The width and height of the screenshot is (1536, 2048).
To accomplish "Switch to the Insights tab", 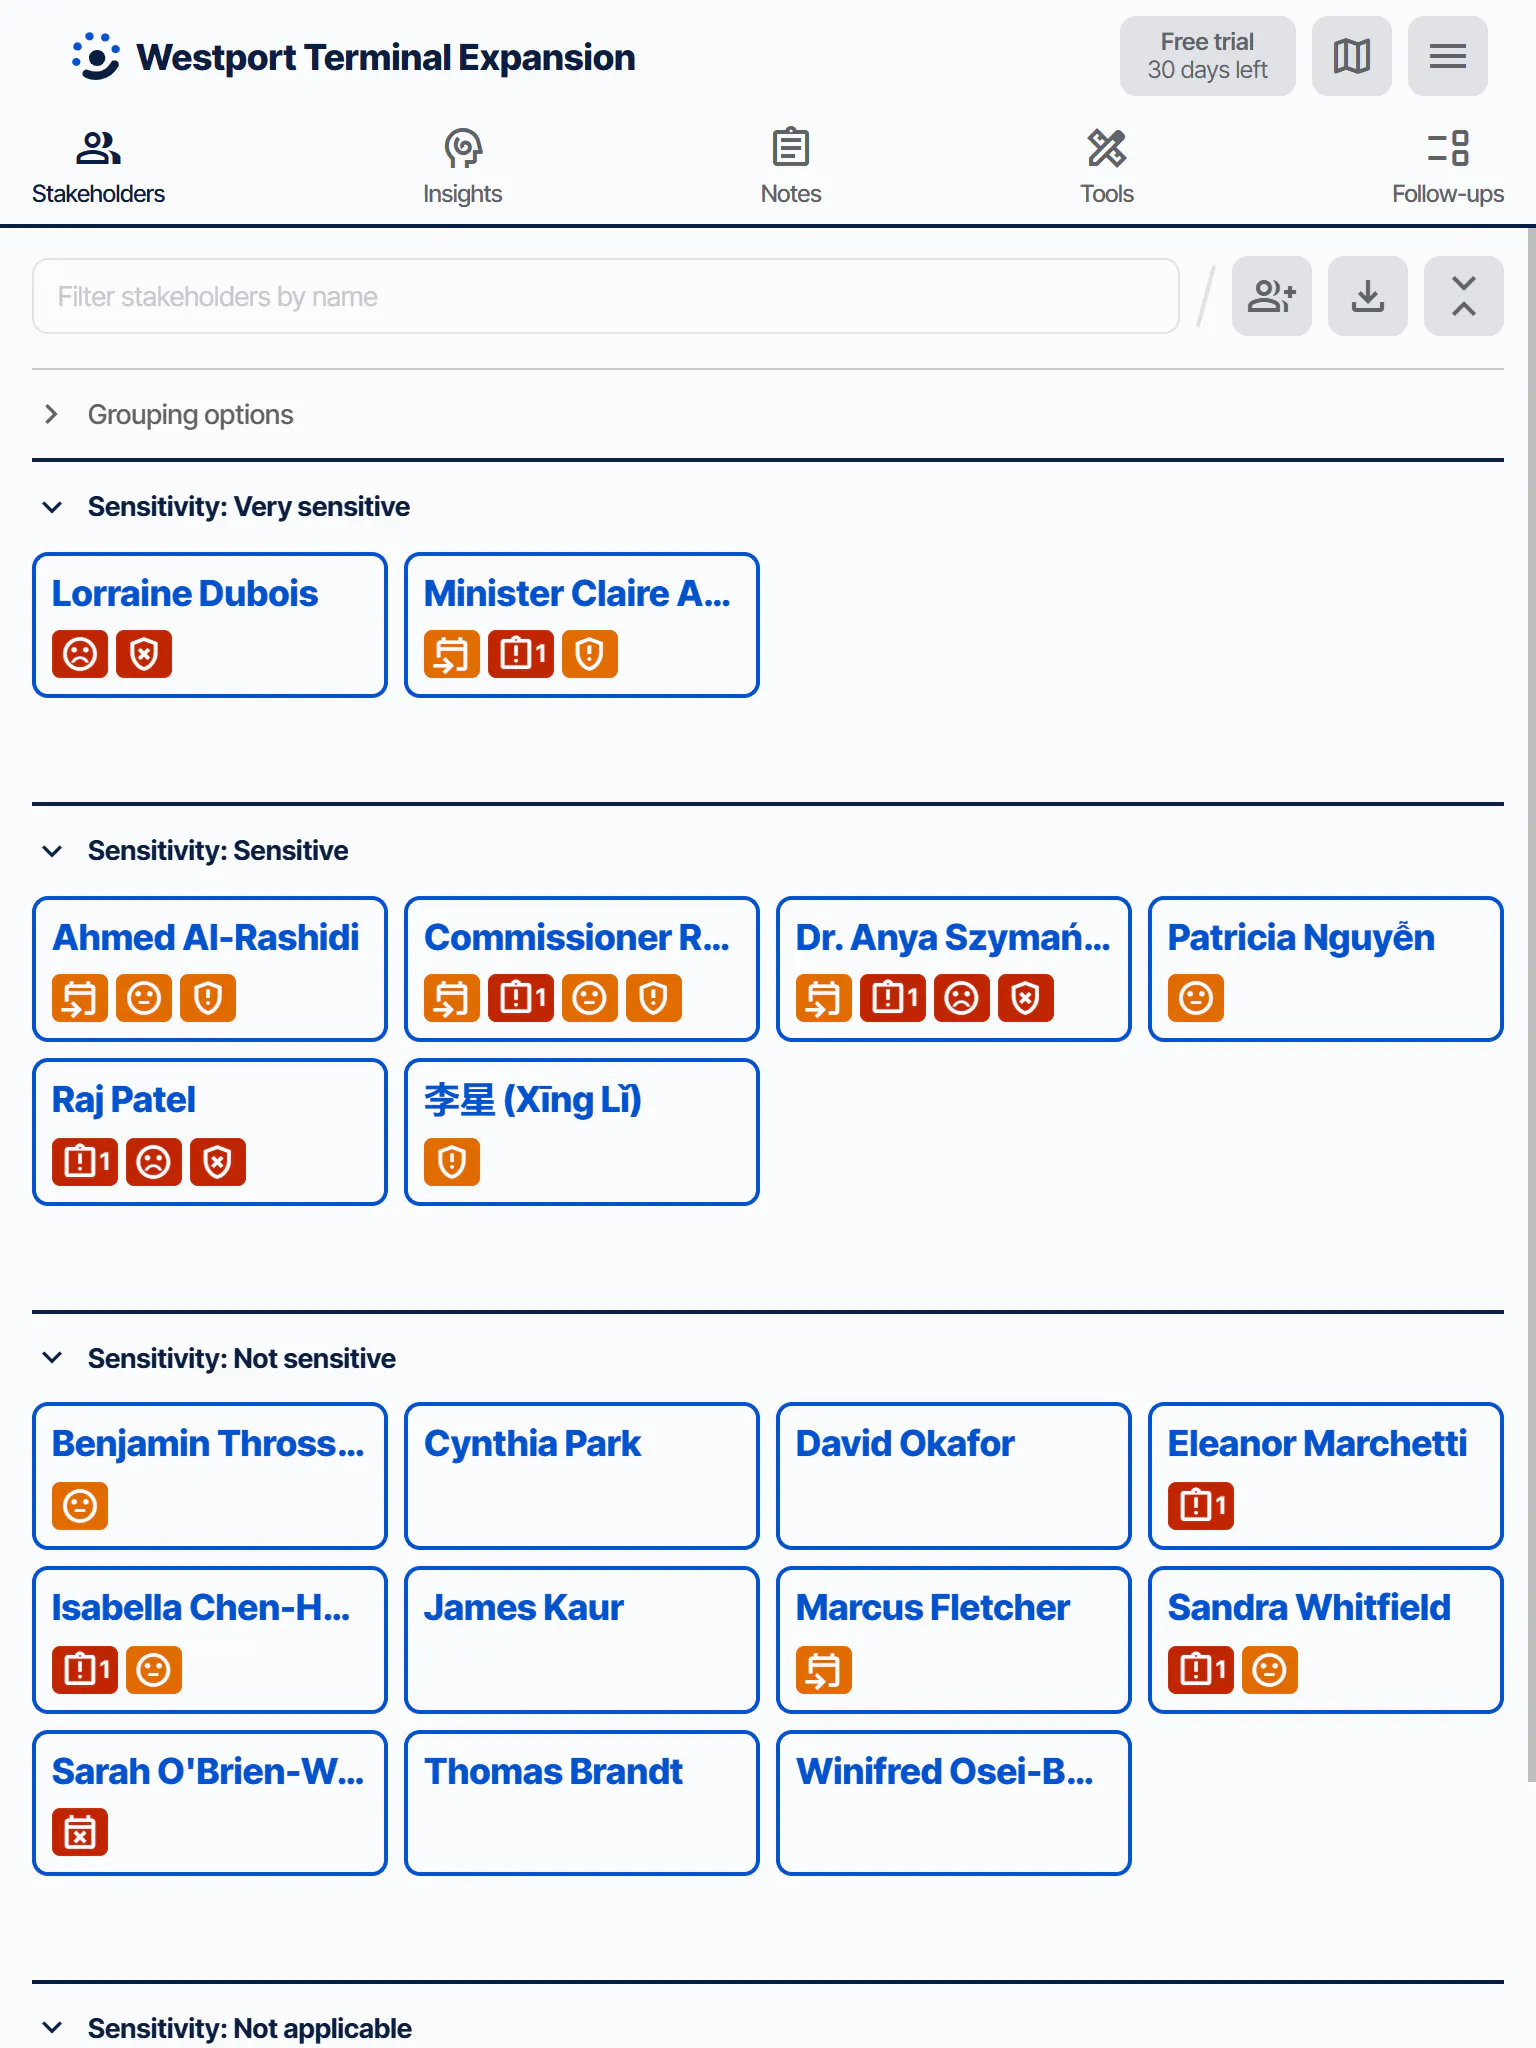I will coord(462,168).
